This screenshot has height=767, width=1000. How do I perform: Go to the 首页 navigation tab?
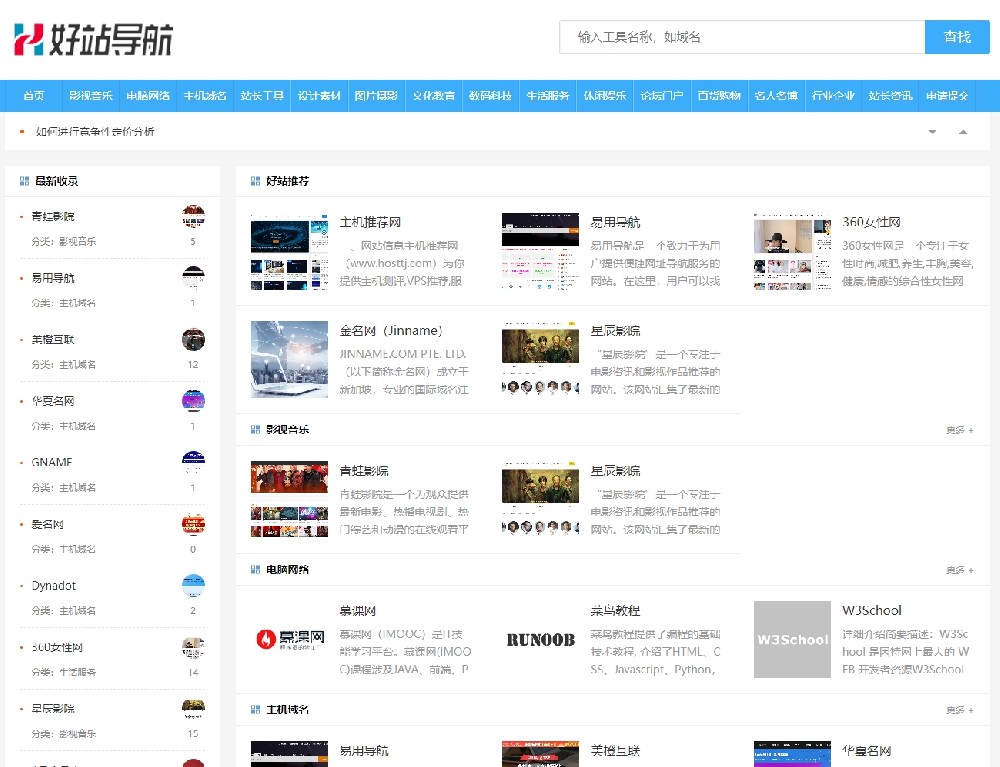click(x=34, y=96)
